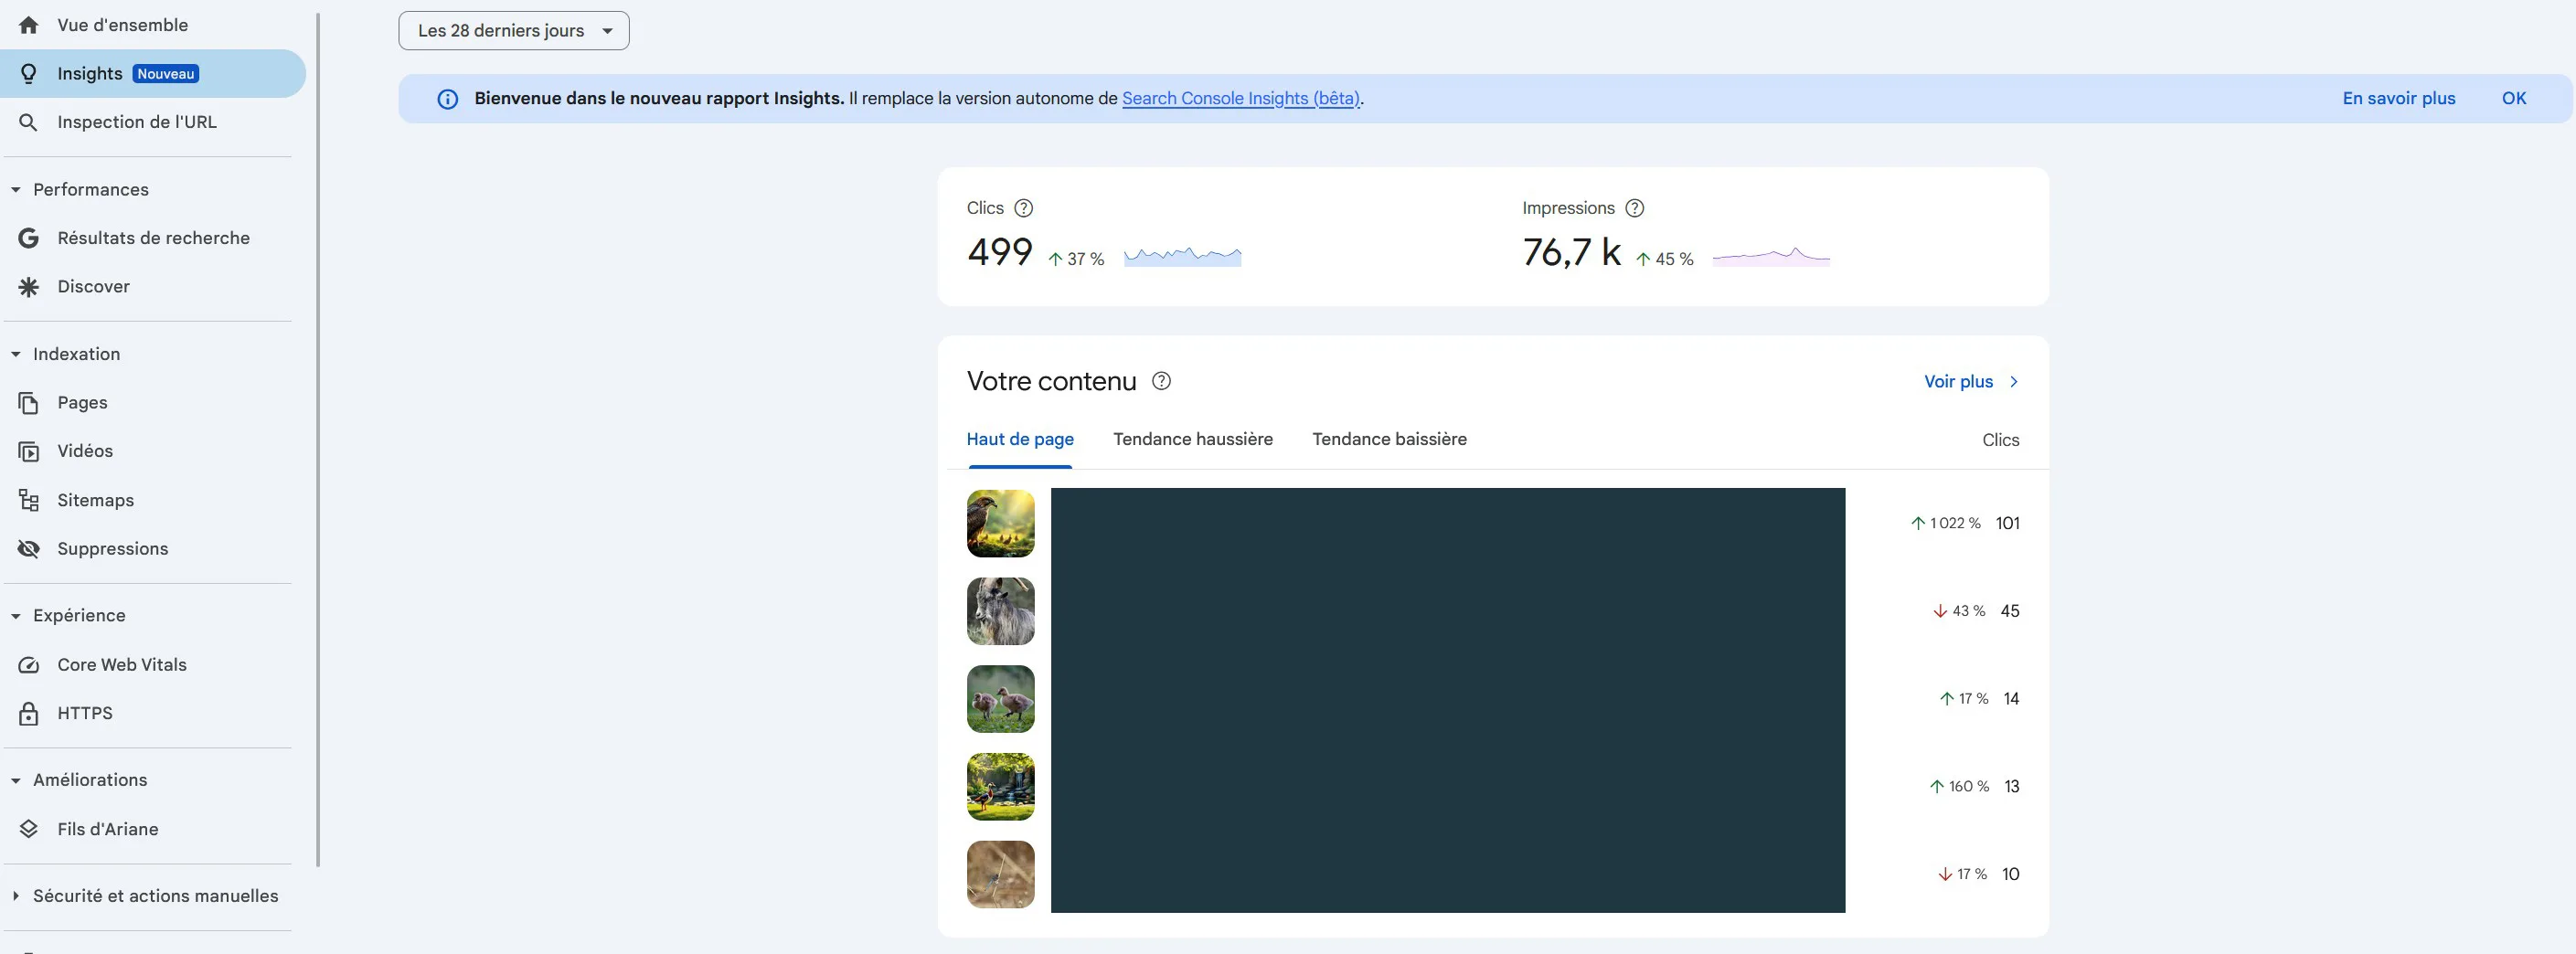
Task: Open the garden bird thumbnail with 13 clicks
Action: coord(1000,787)
